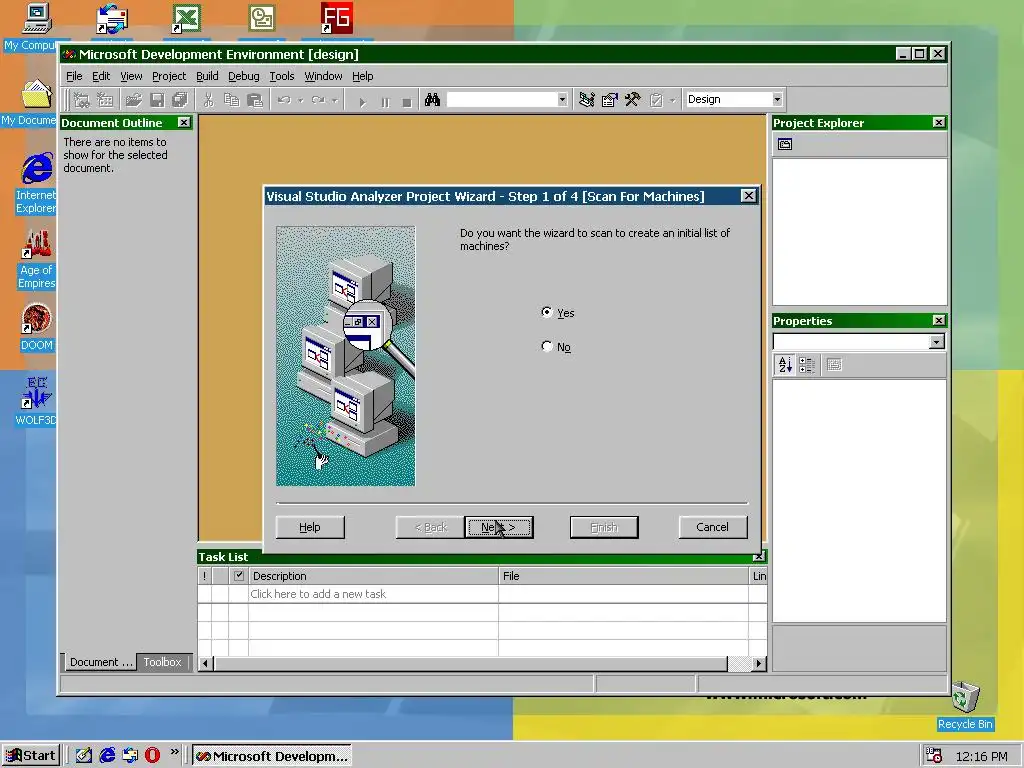The height and width of the screenshot is (768, 1024).
Task: Click the Categorized icon in Properties
Action: point(807,364)
